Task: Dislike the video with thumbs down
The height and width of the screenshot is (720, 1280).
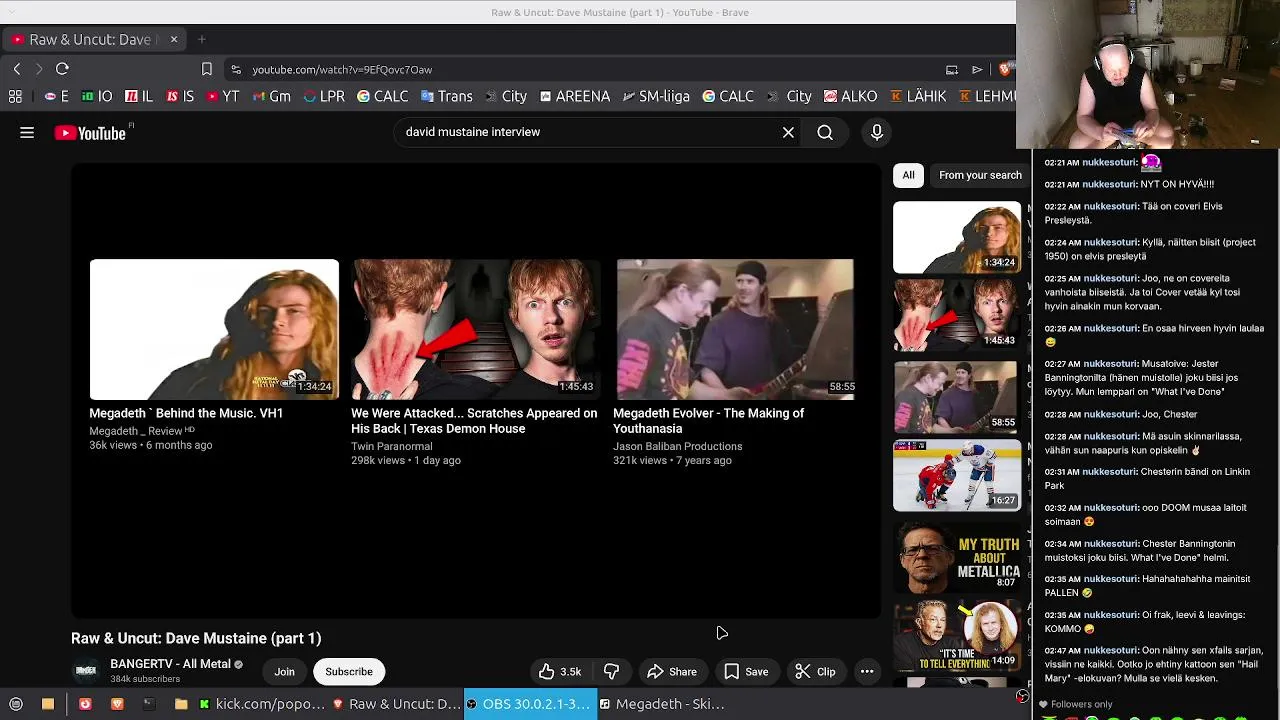Action: click(x=611, y=672)
